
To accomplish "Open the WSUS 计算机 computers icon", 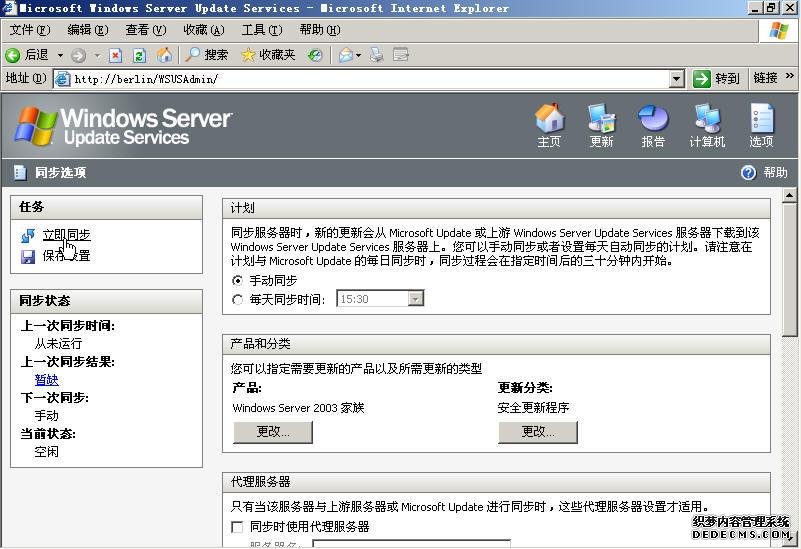I will coord(708,126).
